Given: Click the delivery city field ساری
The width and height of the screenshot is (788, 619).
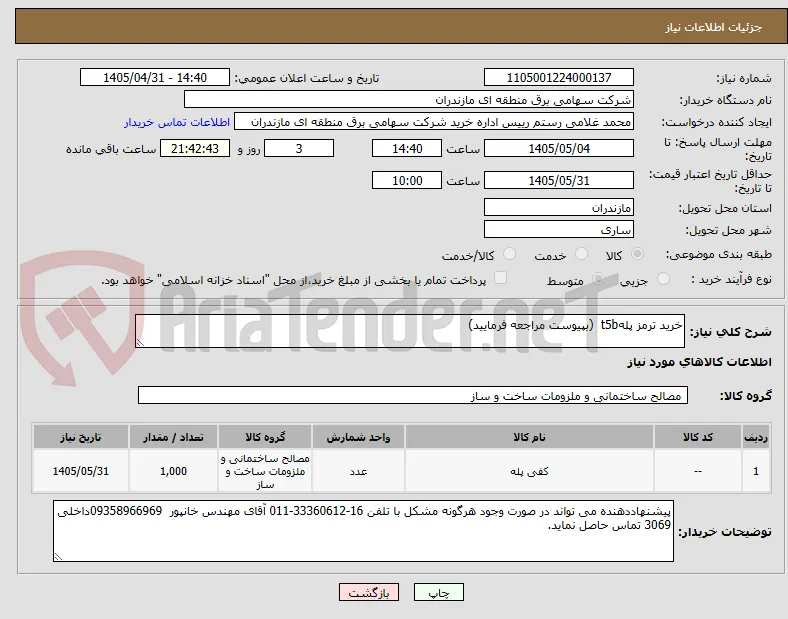Looking at the screenshot, I should point(559,229).
